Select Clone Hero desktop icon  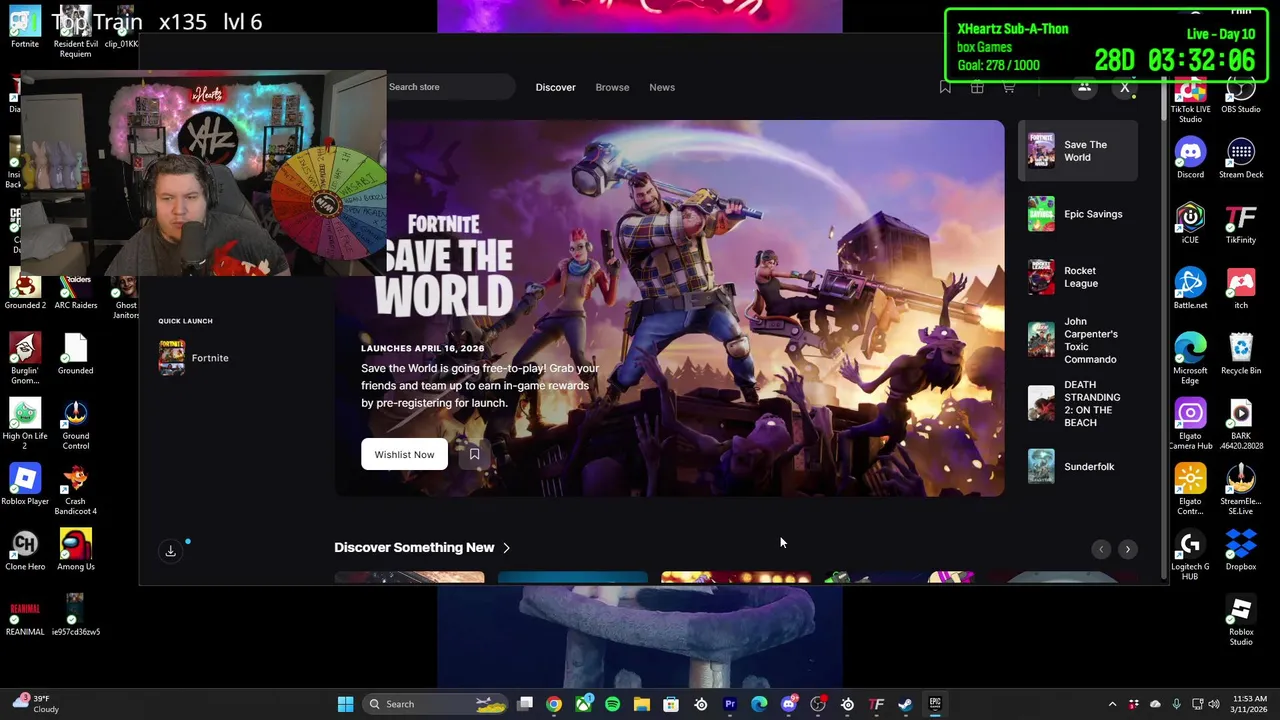(x=25, y=551)
